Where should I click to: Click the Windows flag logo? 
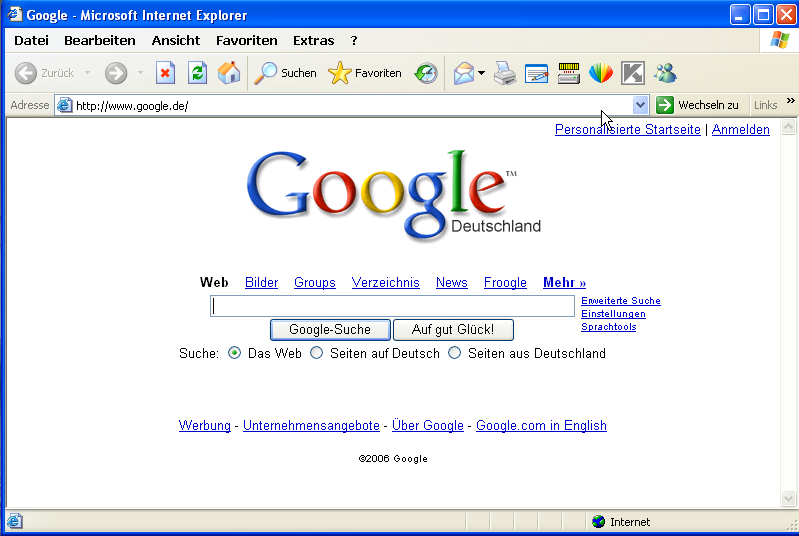coord(780,40)
